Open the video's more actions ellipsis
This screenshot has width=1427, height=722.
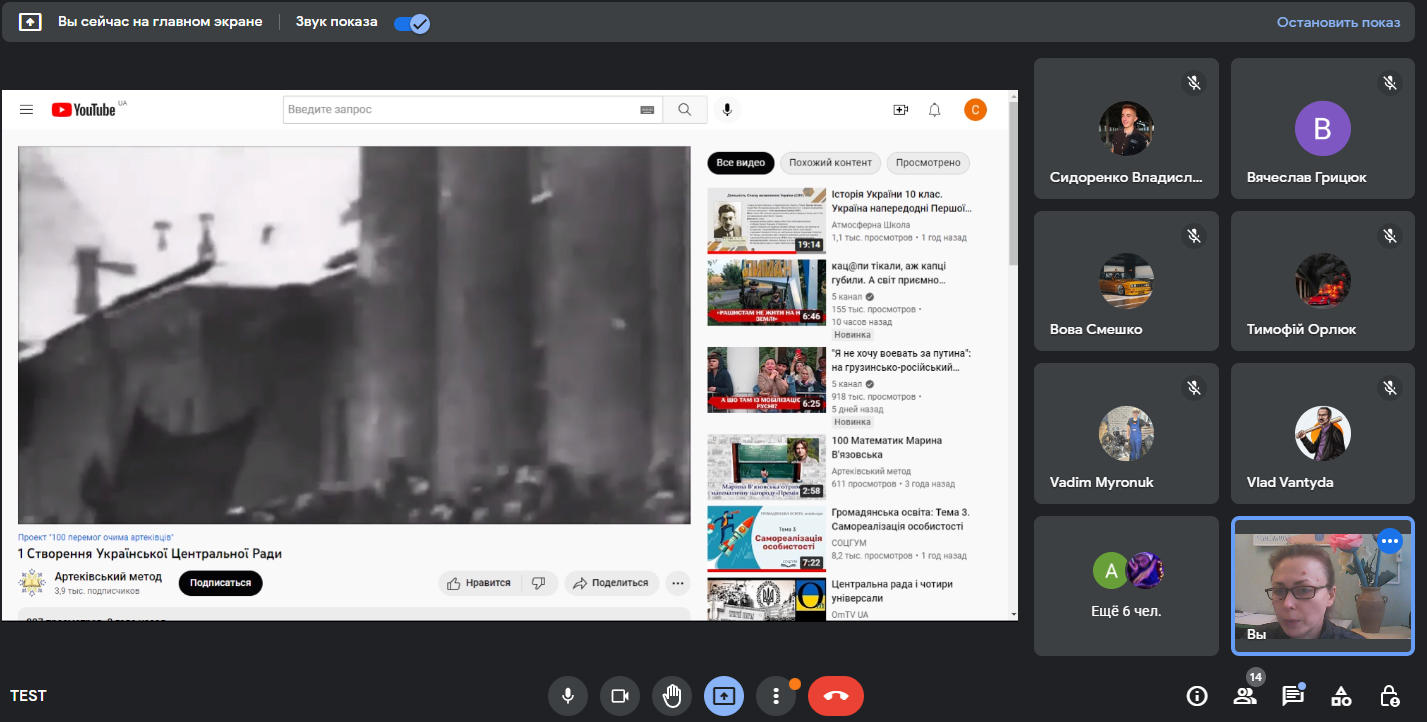[678, 583]
